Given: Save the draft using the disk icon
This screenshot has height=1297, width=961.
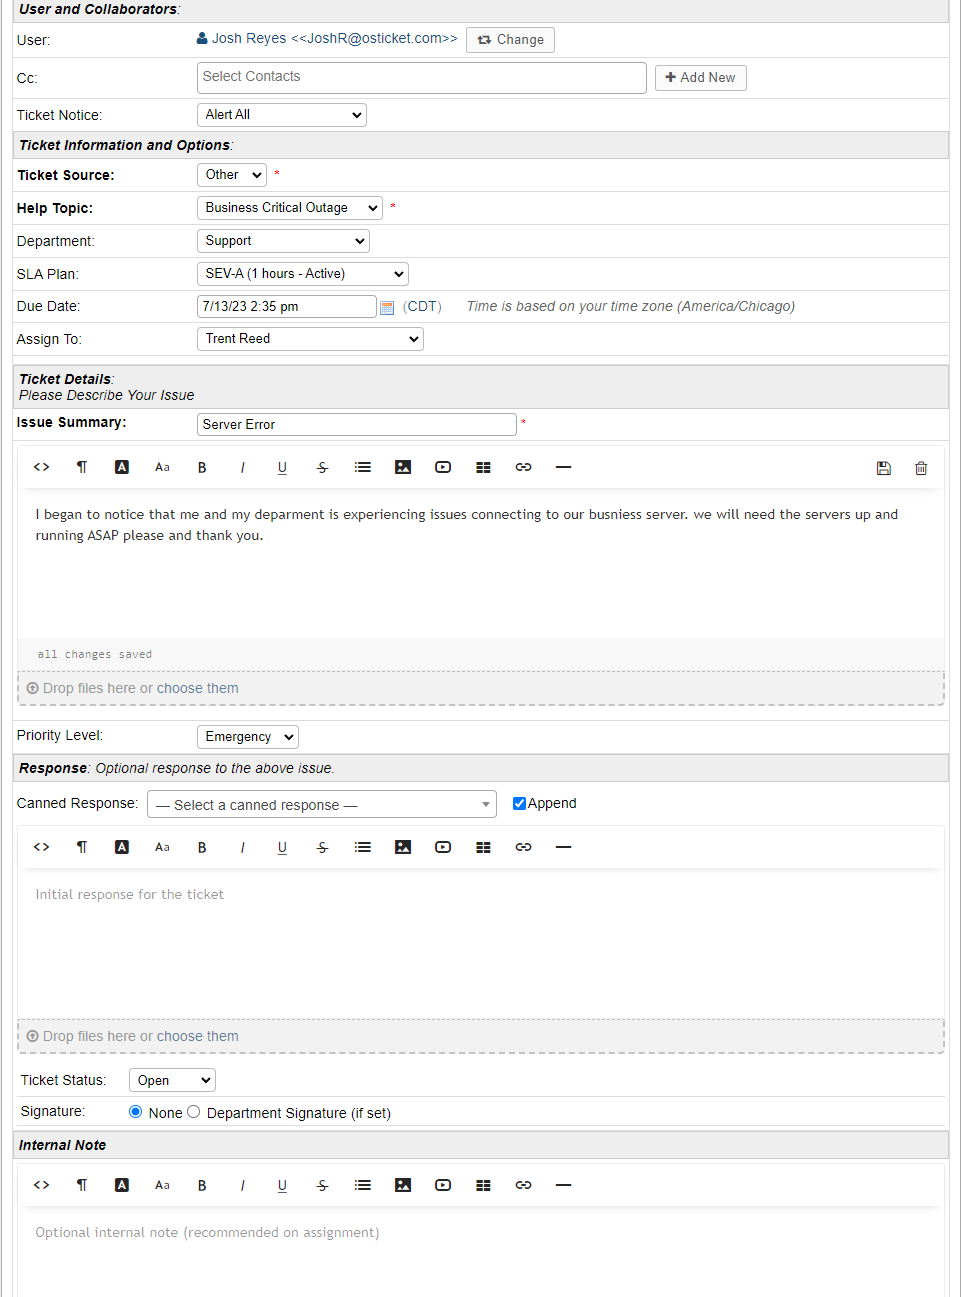Looking at the screenshot, I should pyautogui.click(x=883, y=466).
